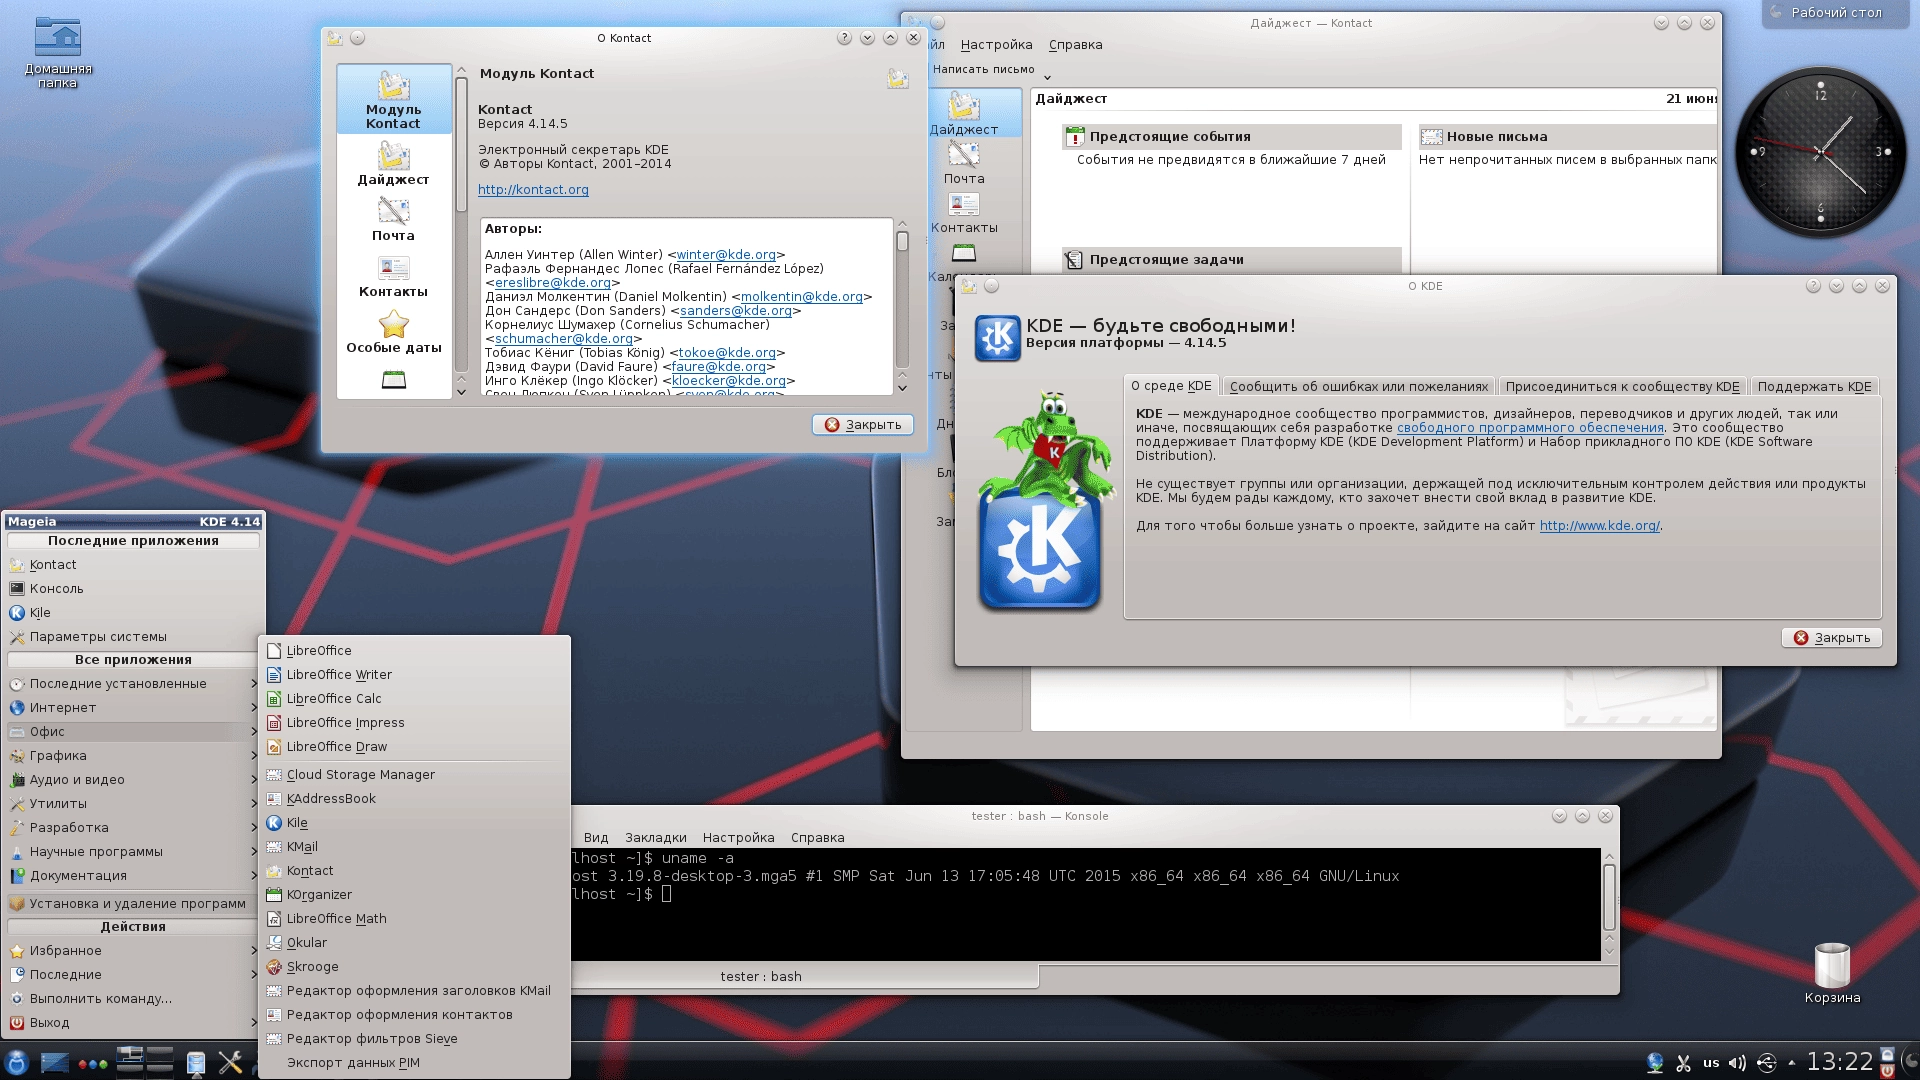
Task: Click the lock screen button in panel
Action: (1887, 1054)
